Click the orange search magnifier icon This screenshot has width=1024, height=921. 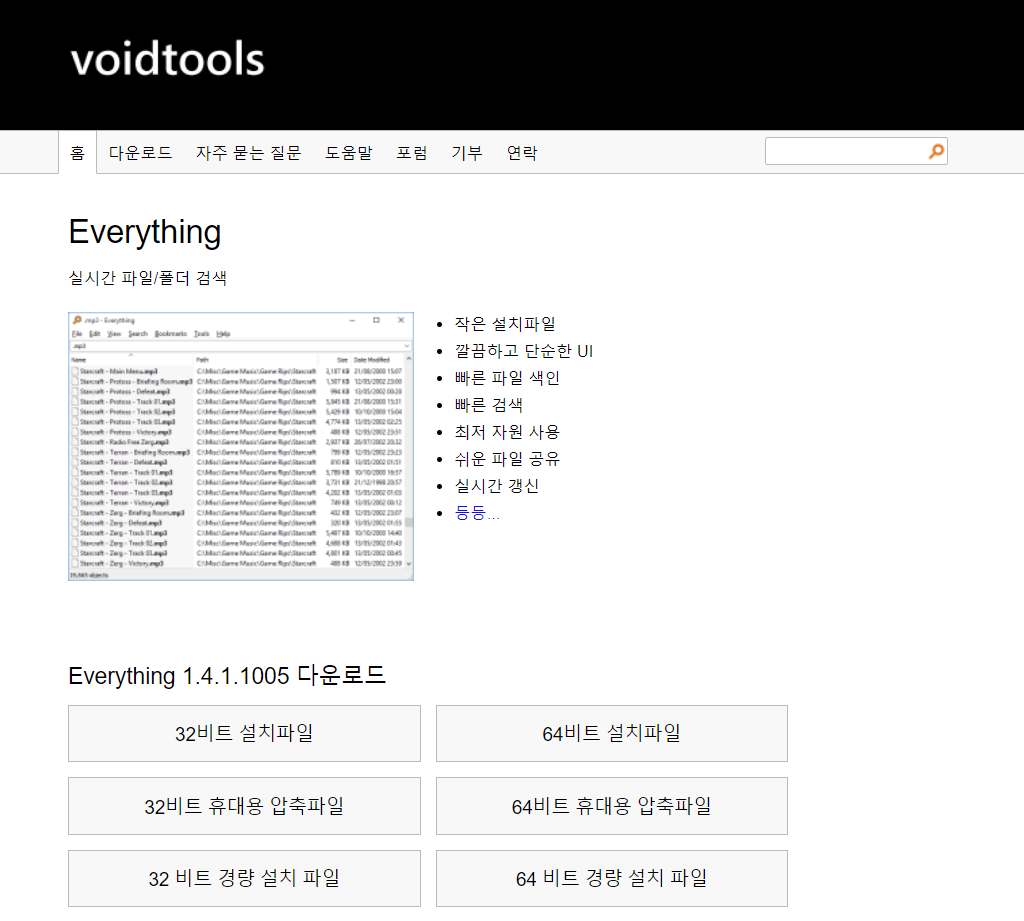coord(936,152)
